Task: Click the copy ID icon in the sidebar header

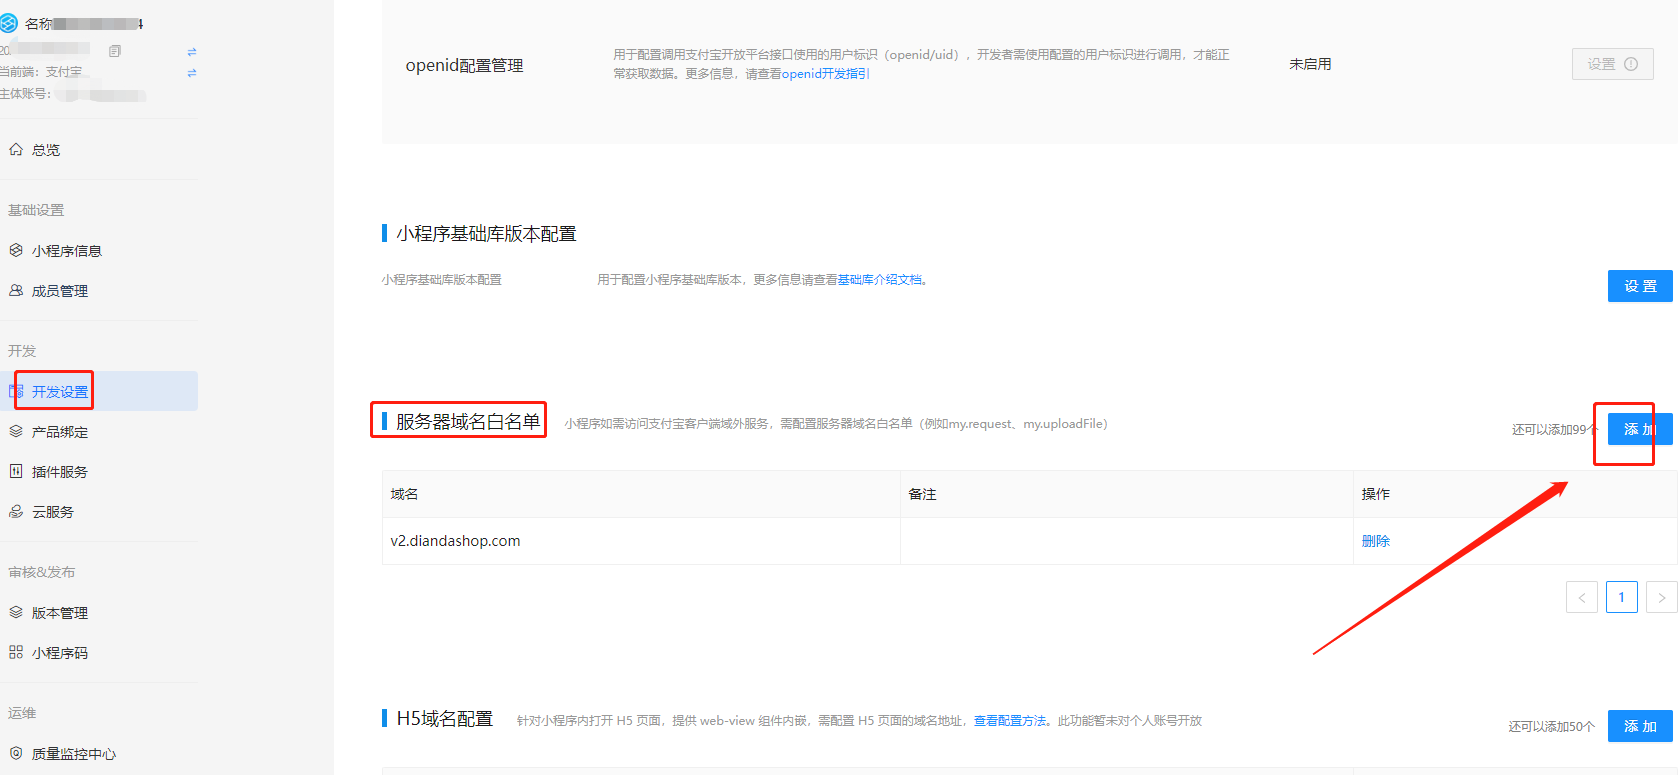Action: 115,51
